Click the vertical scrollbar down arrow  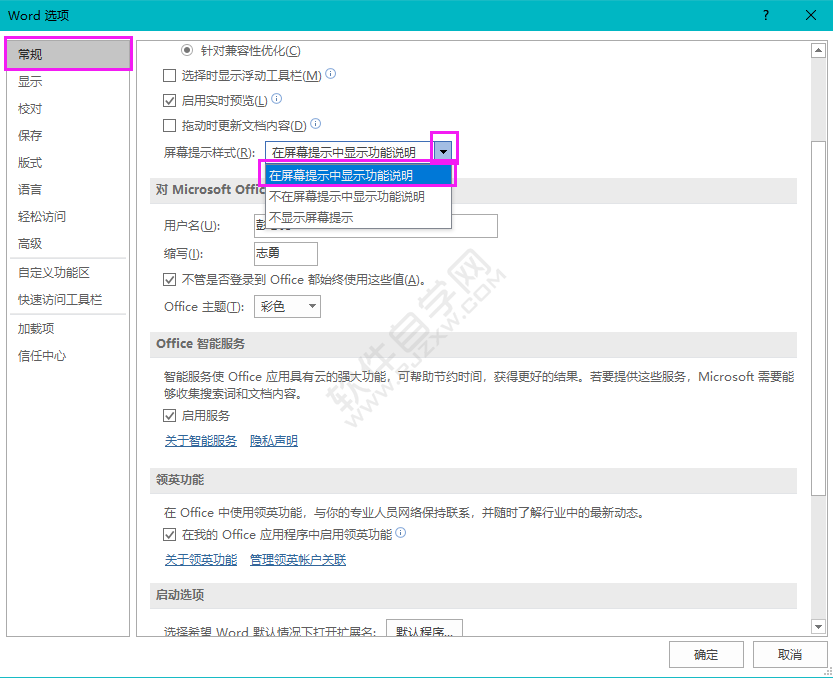(816, 625)
